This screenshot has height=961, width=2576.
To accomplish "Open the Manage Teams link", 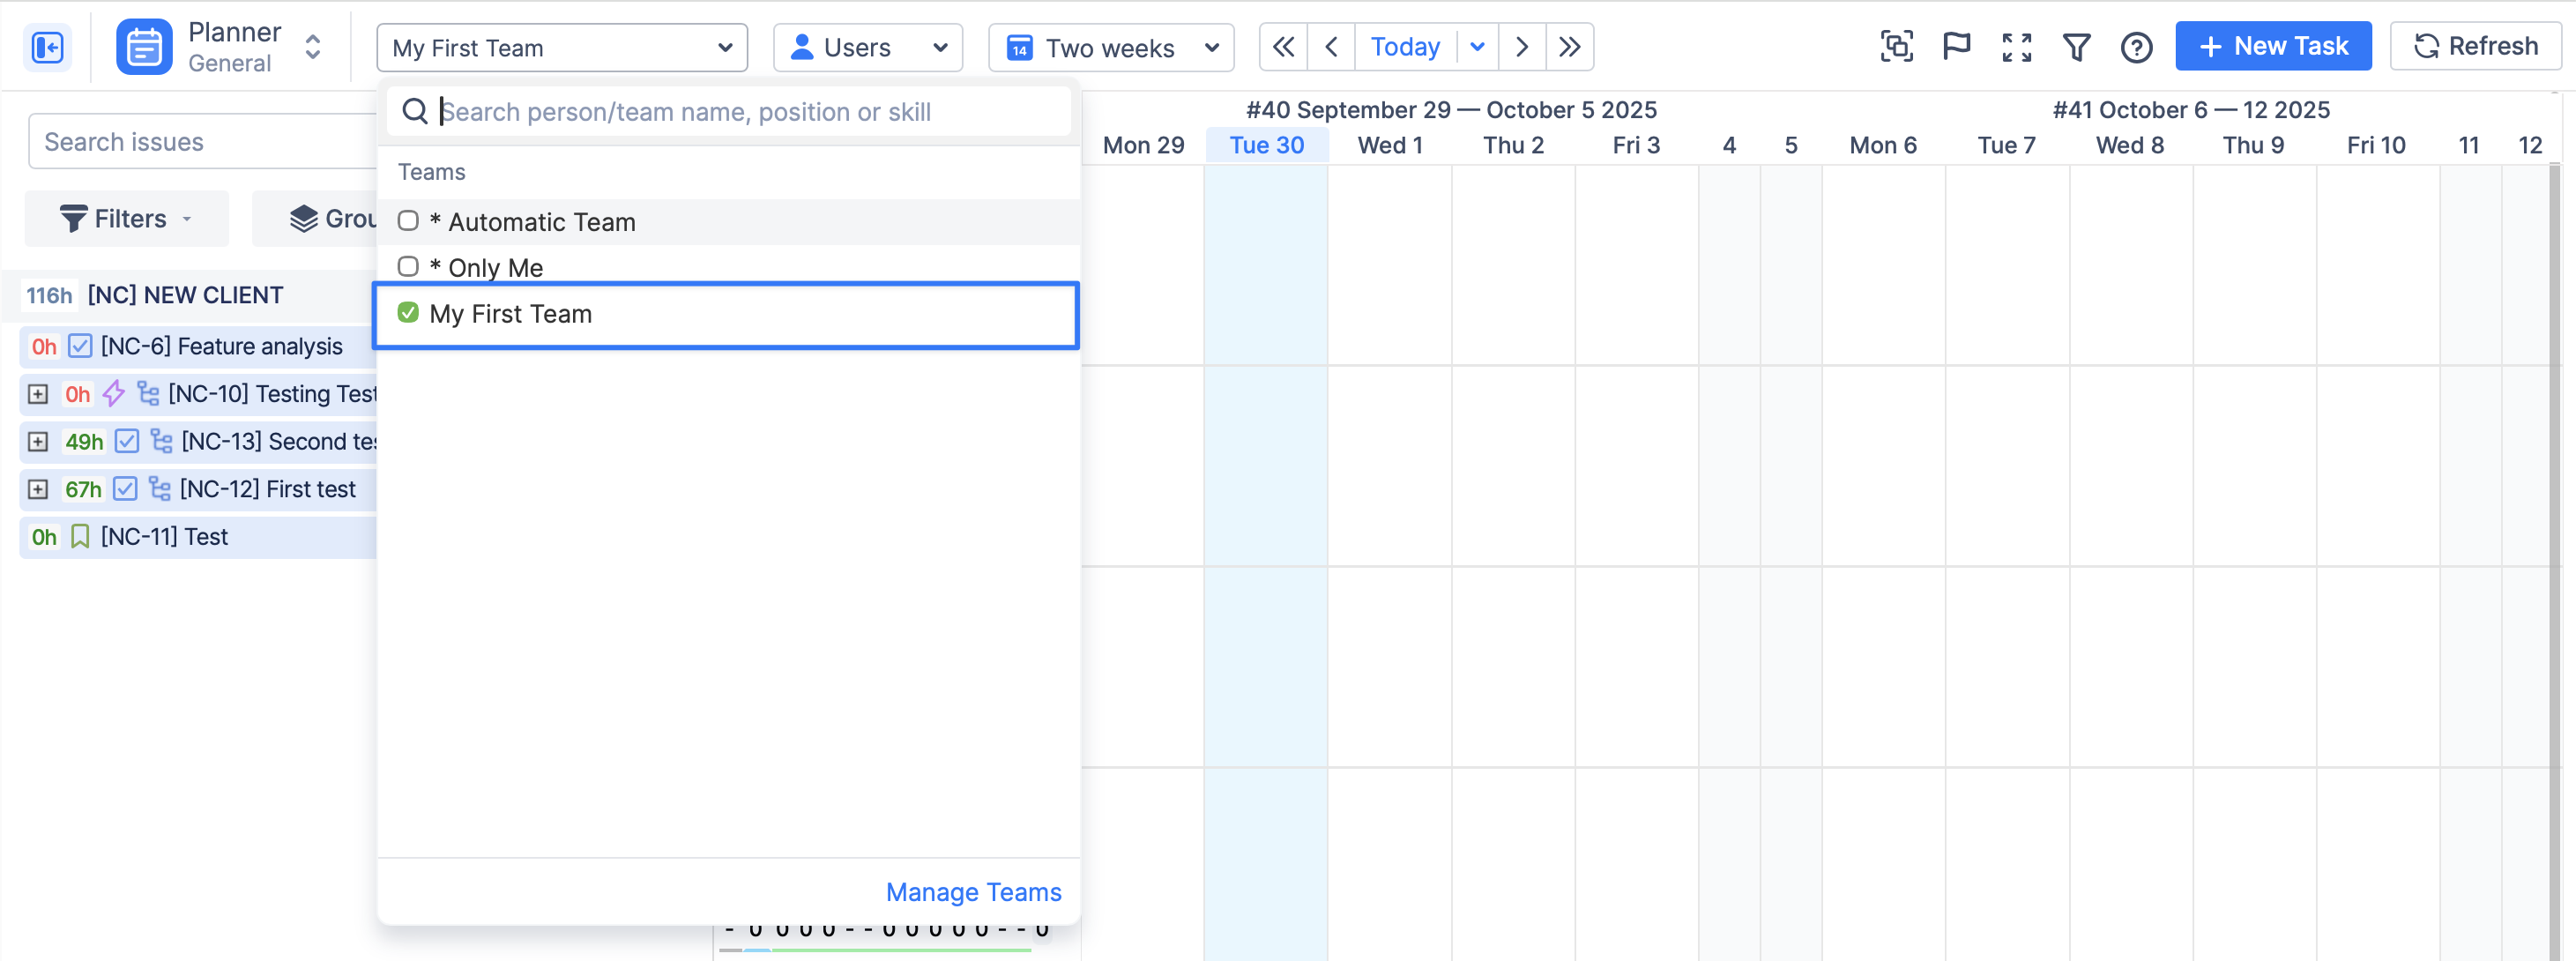I will pos(973,891).
